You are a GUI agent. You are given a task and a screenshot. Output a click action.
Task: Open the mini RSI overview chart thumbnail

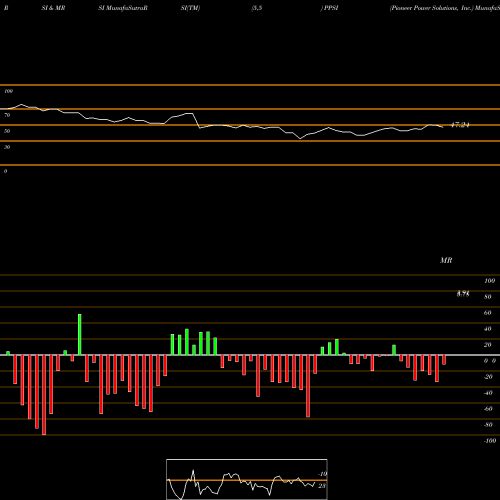point(247,479)
